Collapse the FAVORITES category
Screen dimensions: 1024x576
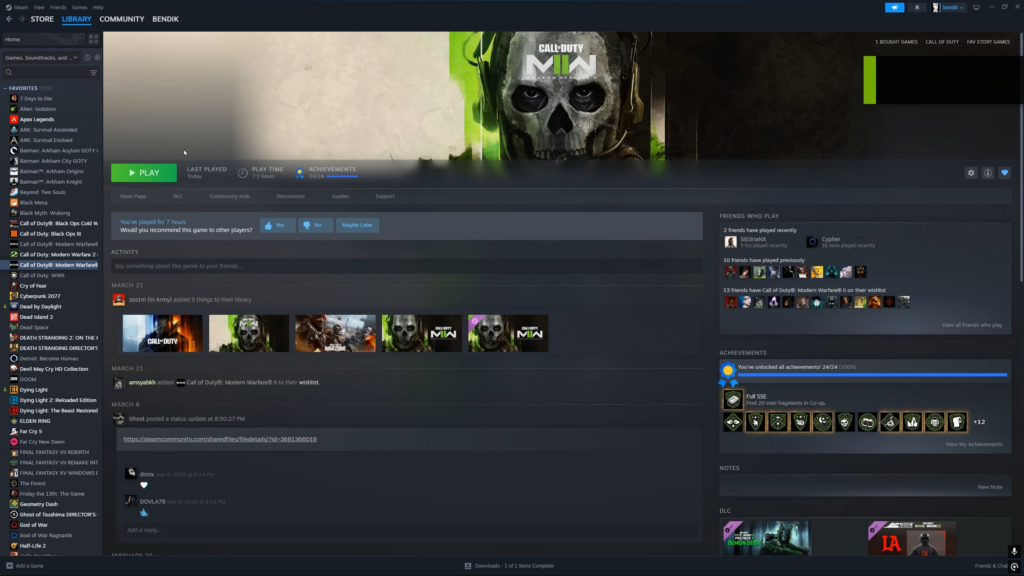click(x=5, y=88)
